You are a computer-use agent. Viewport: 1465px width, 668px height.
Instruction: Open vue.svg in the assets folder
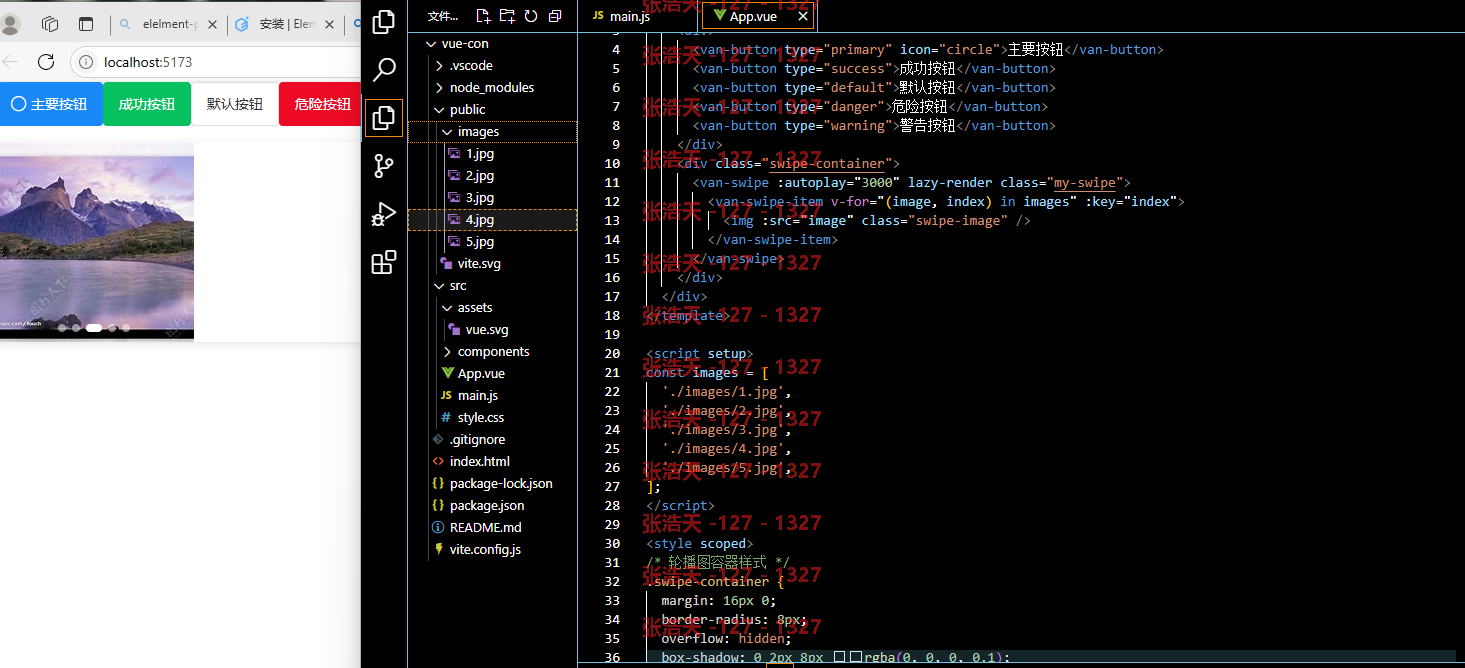(x=487, y=330)
